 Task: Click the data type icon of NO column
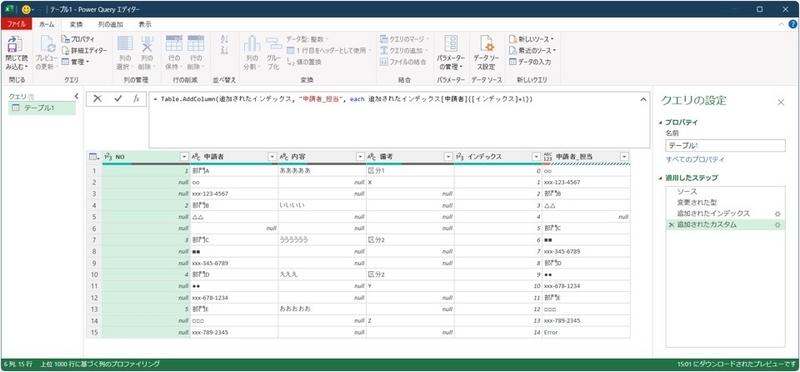click(x=108, y=157)
